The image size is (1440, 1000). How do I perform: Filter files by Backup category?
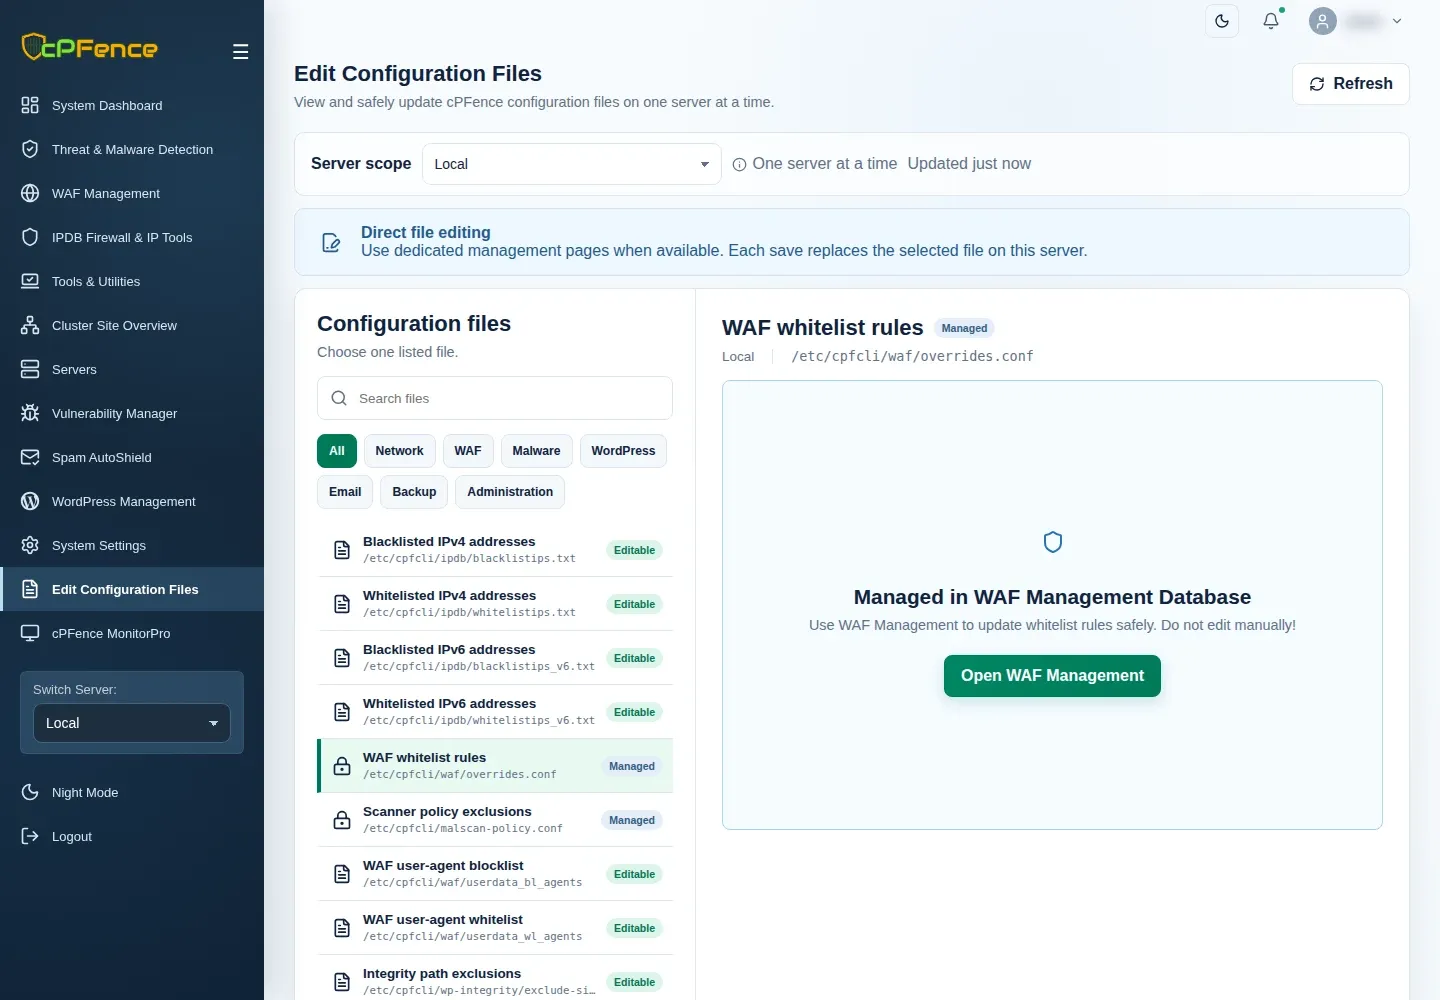coord(414,492)
